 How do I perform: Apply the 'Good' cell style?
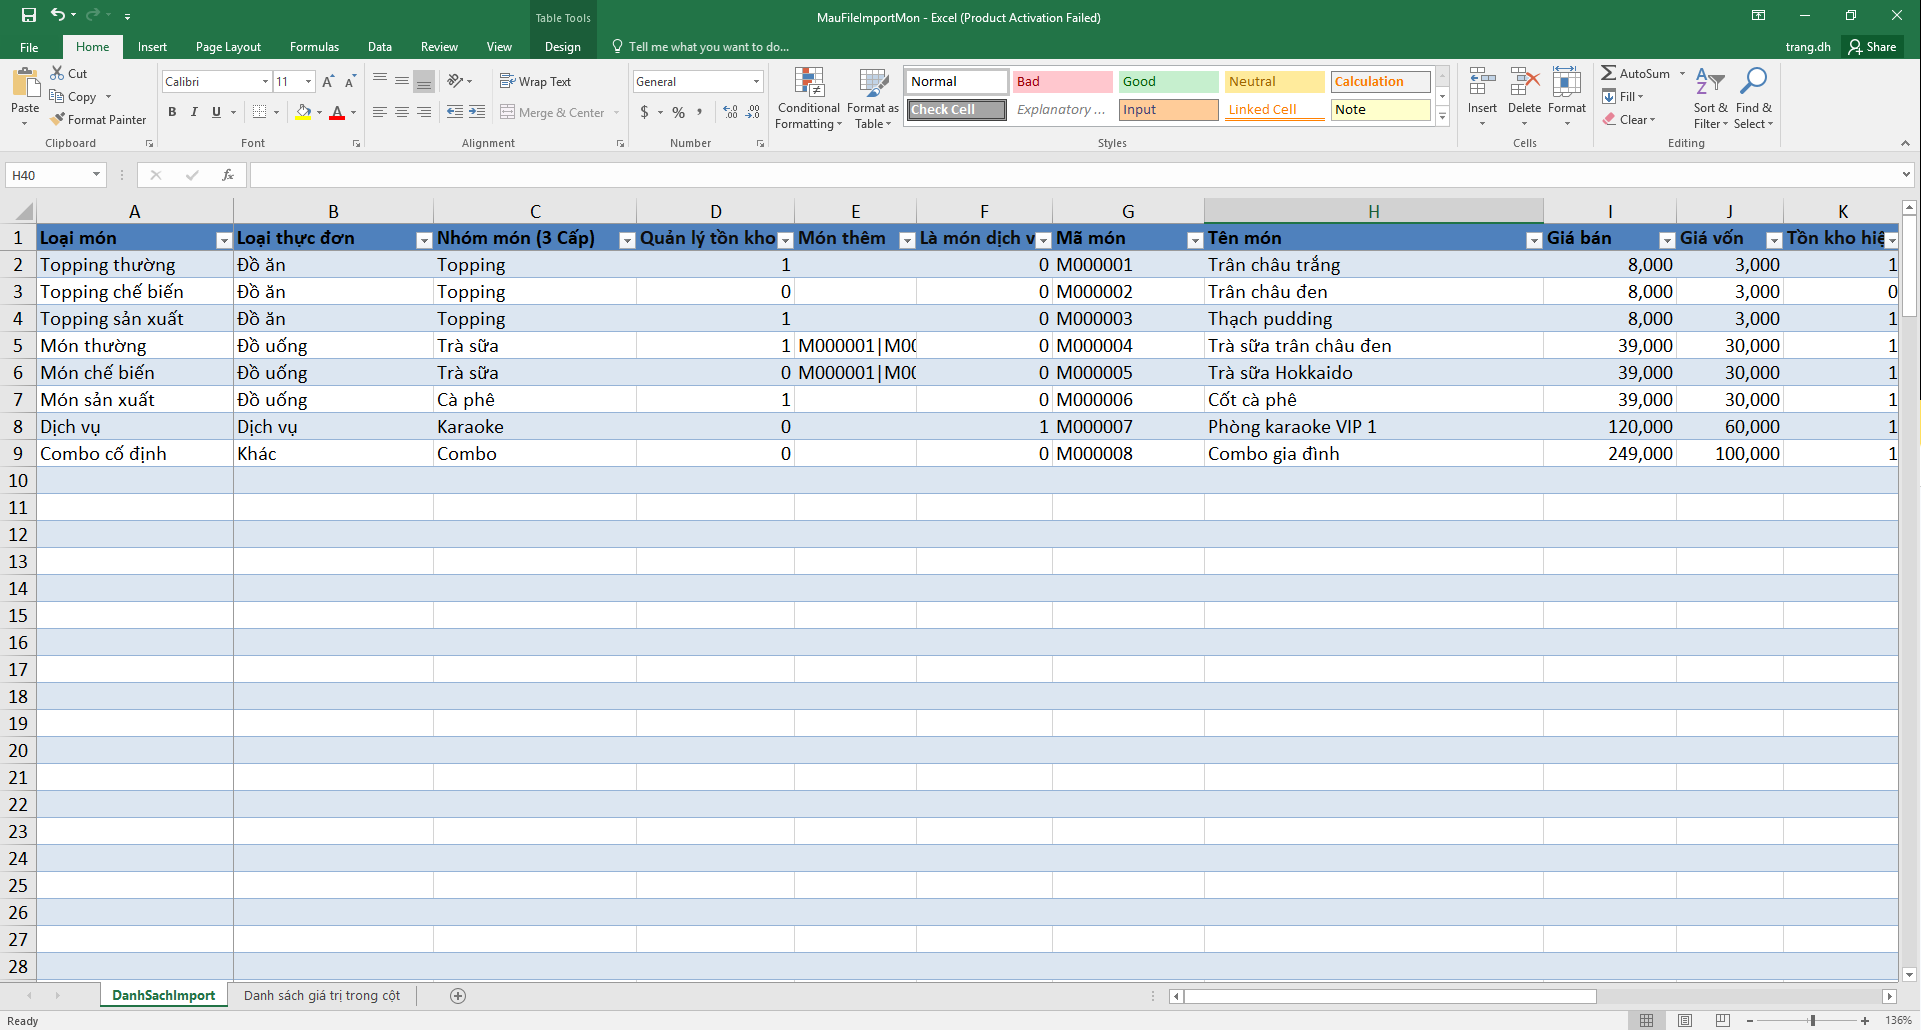[1167, 81]
